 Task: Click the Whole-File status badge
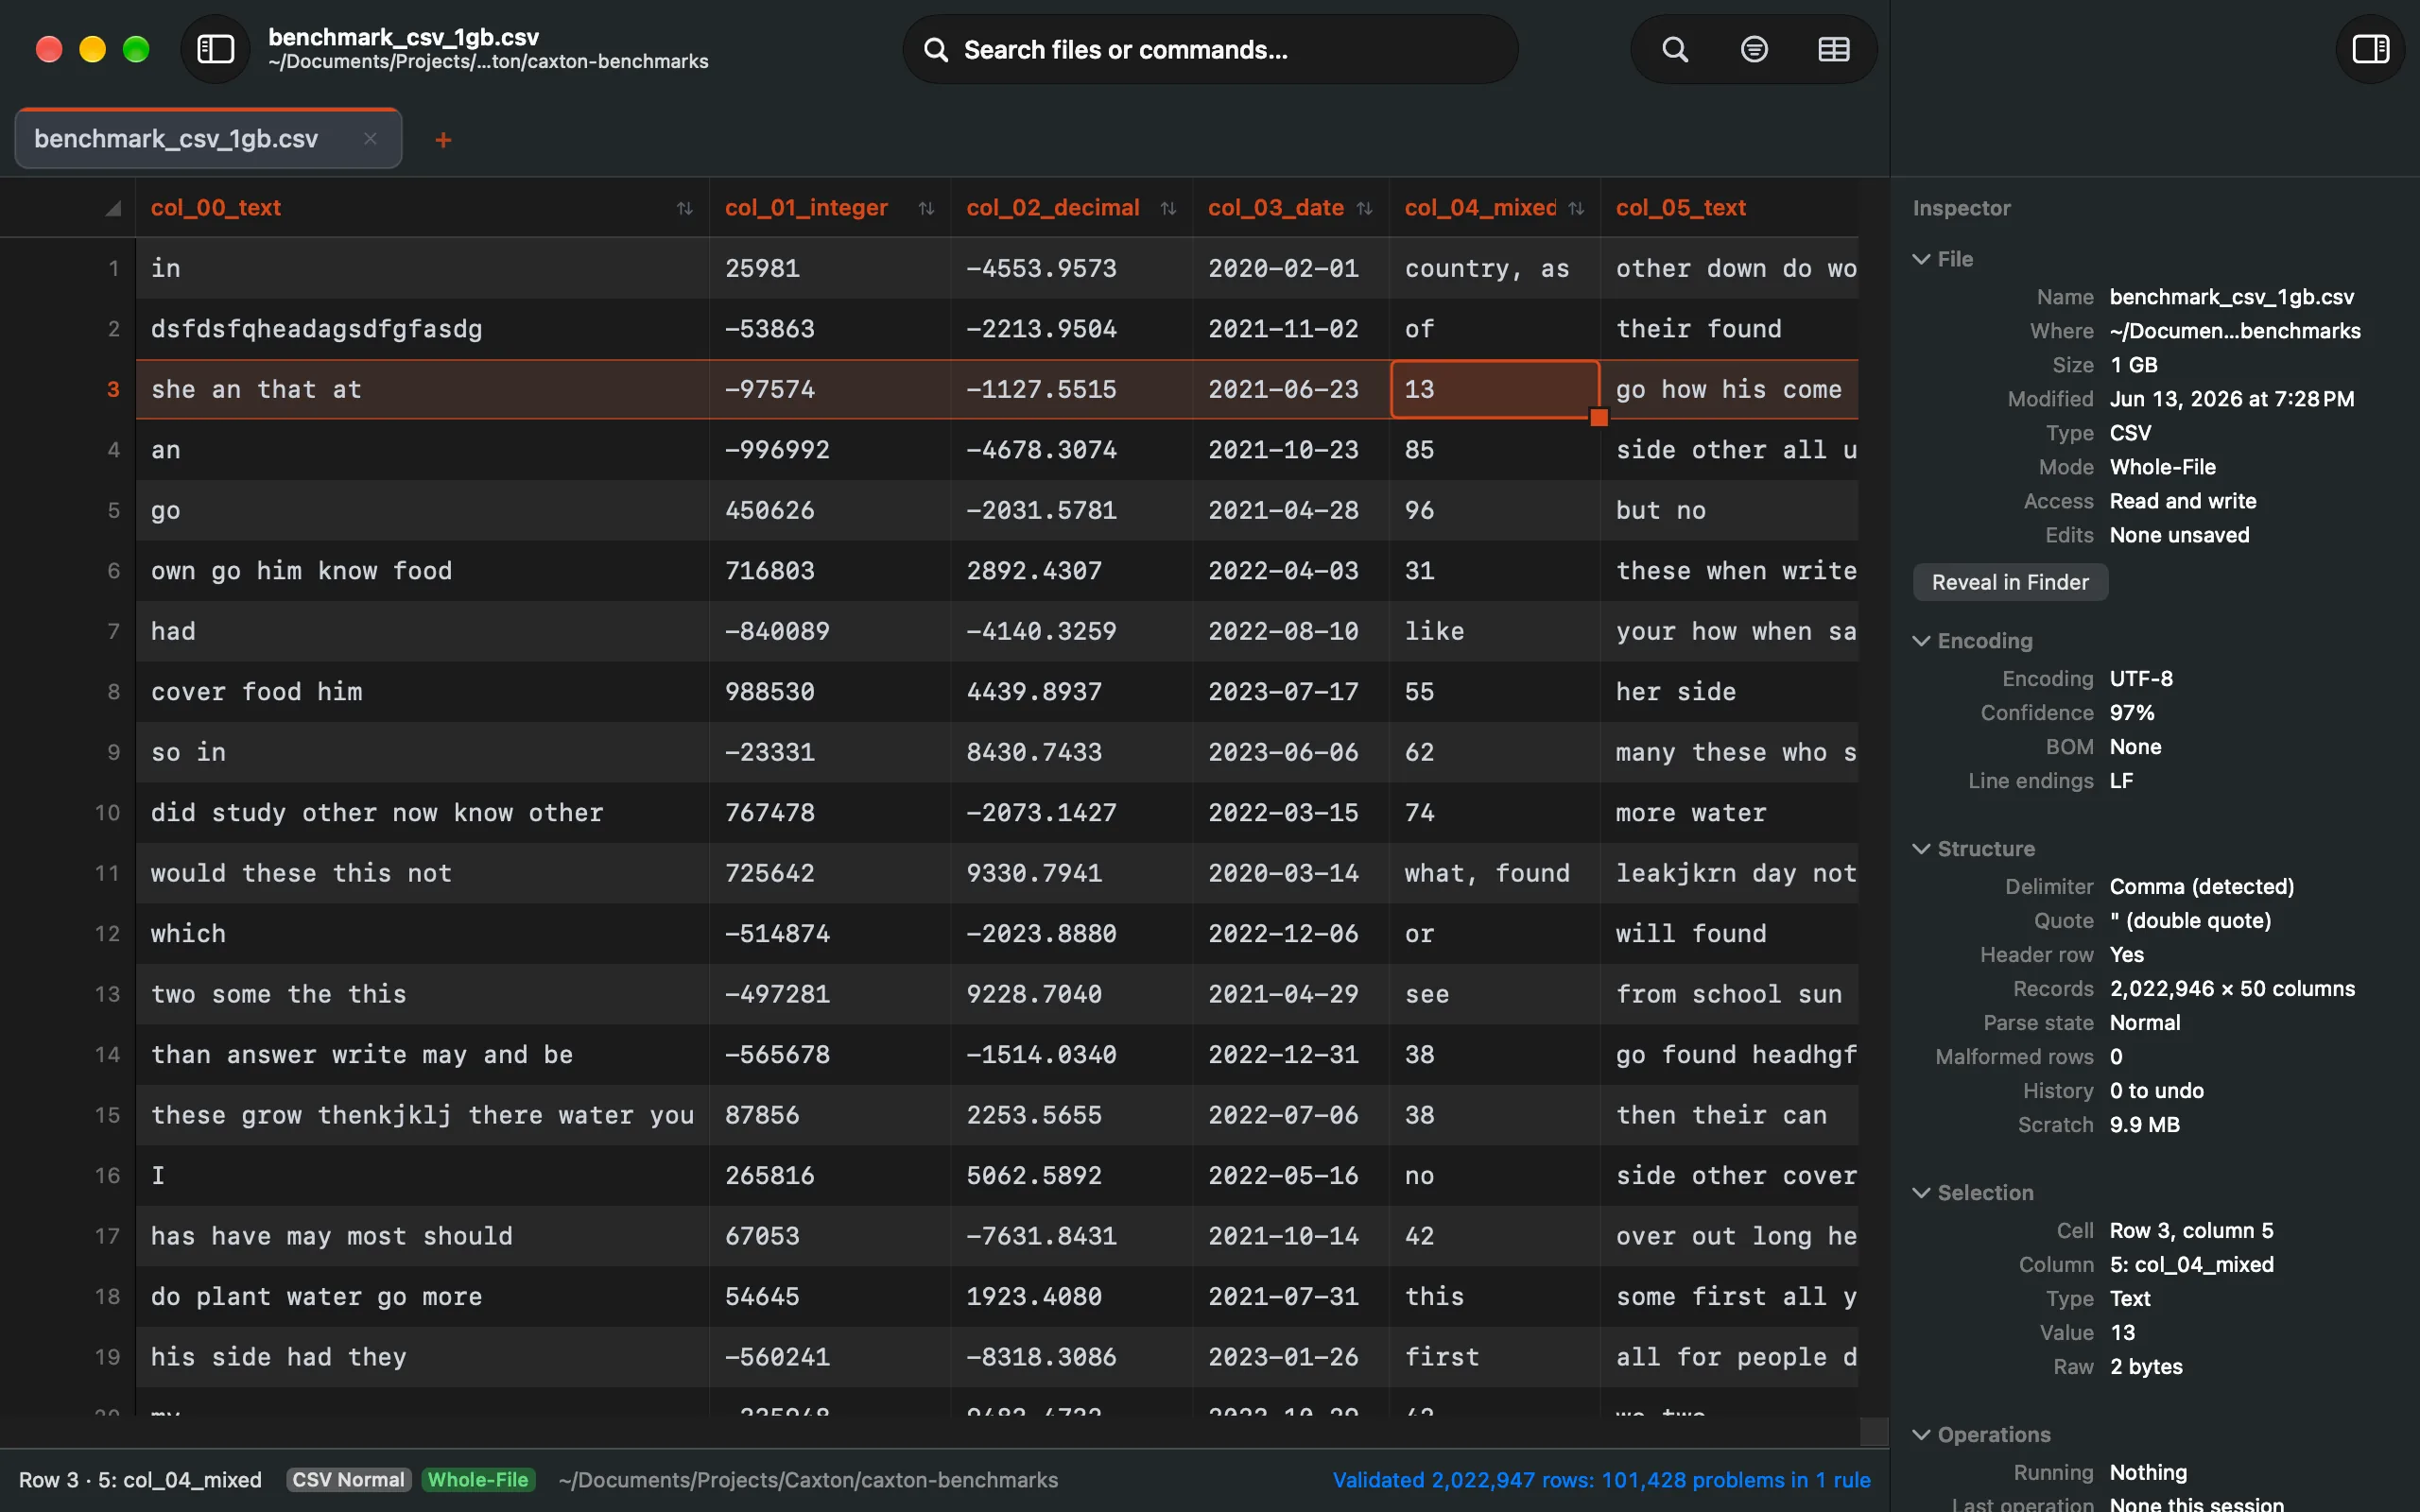point(478,1480)
